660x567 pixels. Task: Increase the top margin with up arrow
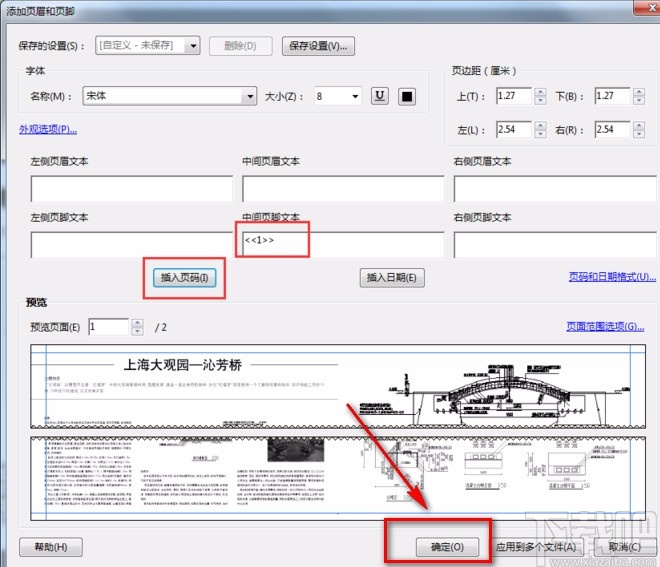pos(540,92)
